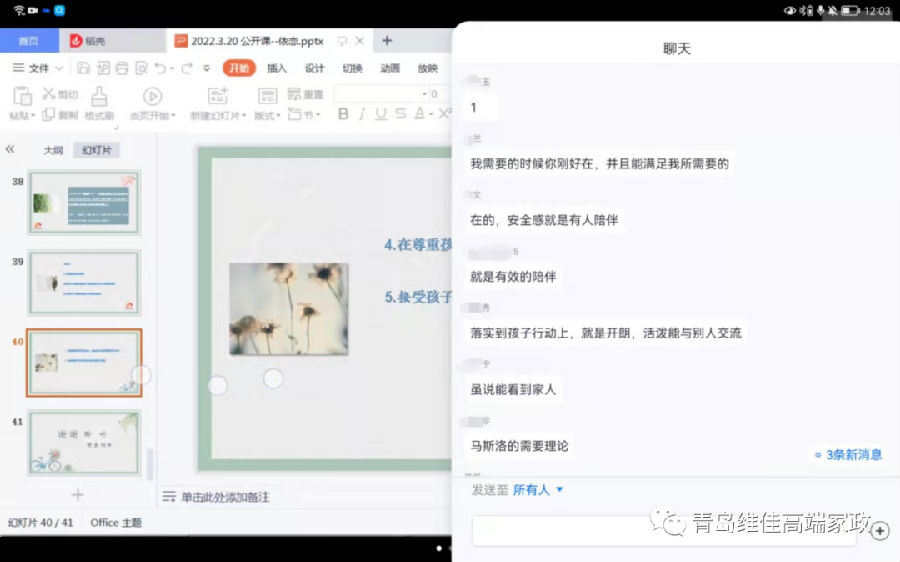
Task: Click the Cut scissors icon
Action: click(x=48, y=94)
